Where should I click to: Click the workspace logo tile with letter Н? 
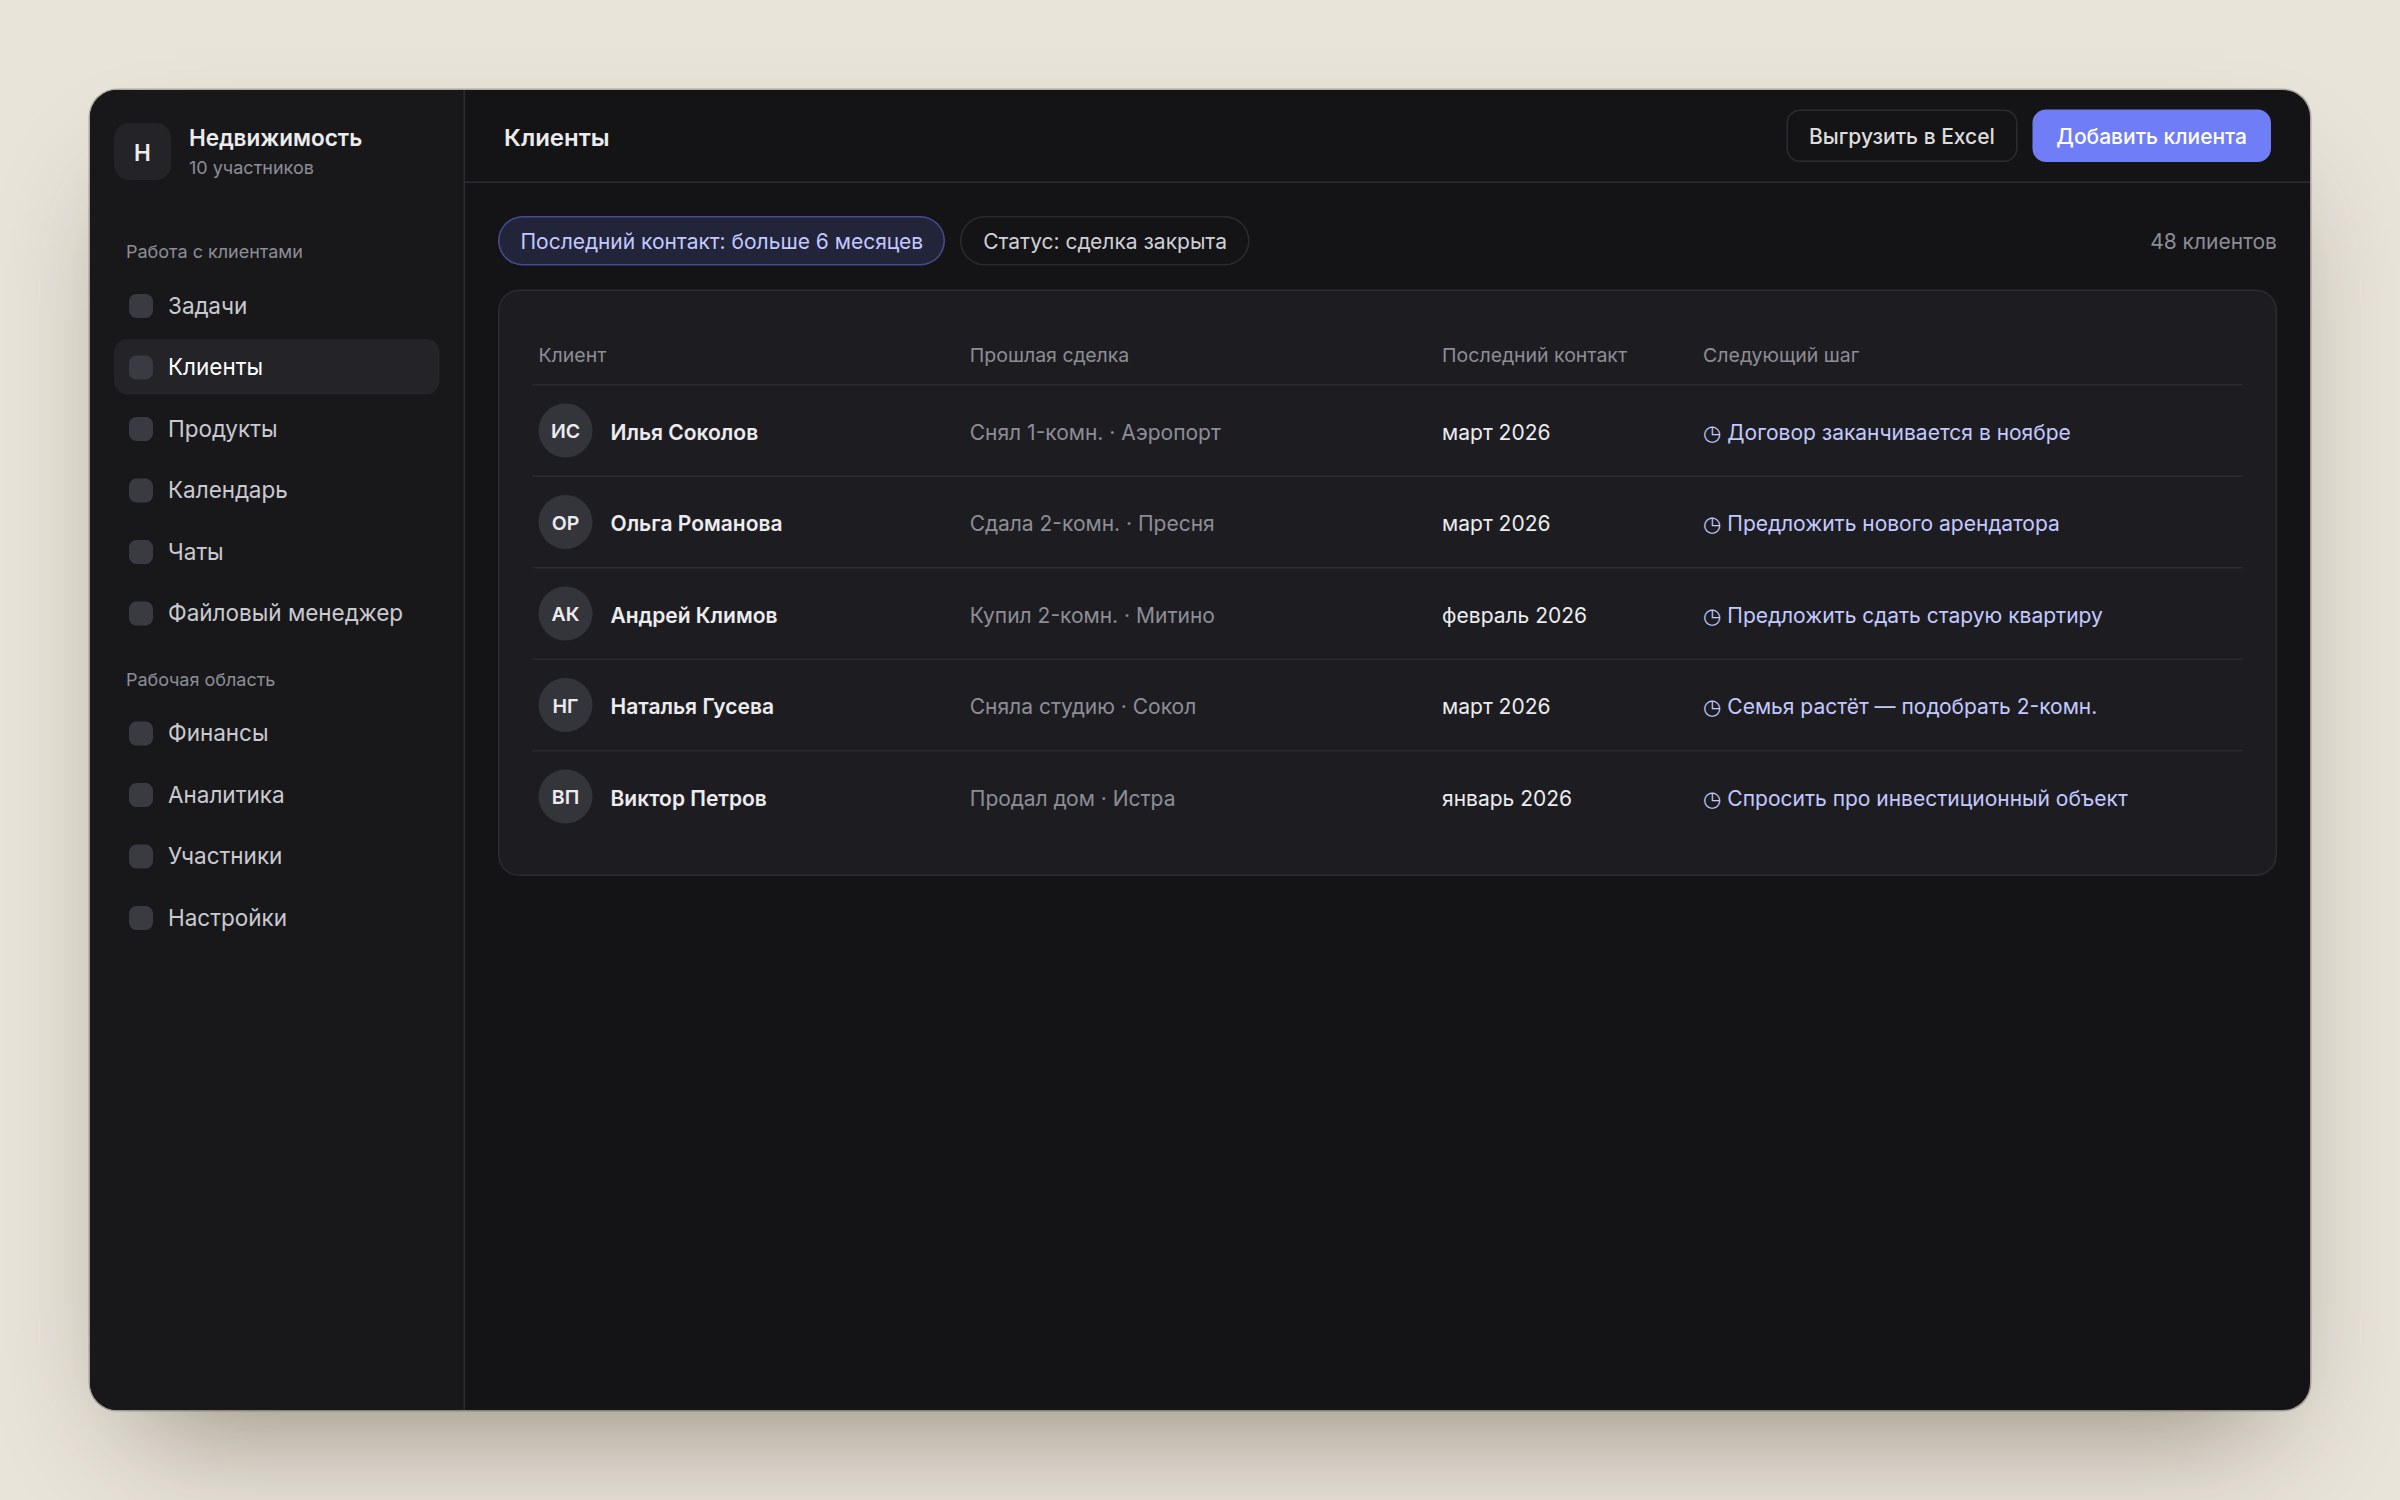142,152
